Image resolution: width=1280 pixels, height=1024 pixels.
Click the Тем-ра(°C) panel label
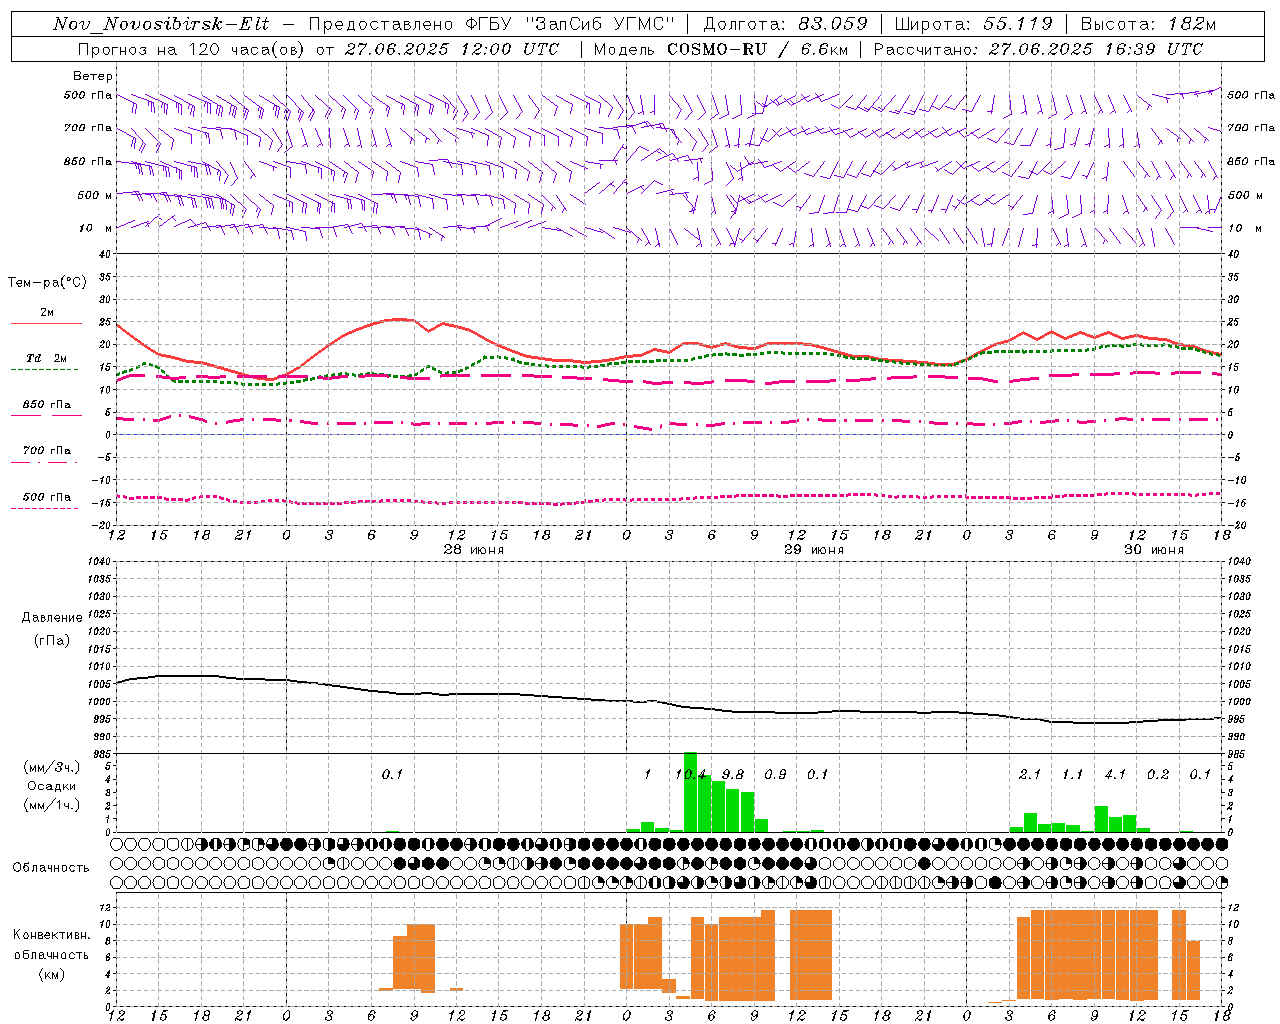tap(47, 283)
